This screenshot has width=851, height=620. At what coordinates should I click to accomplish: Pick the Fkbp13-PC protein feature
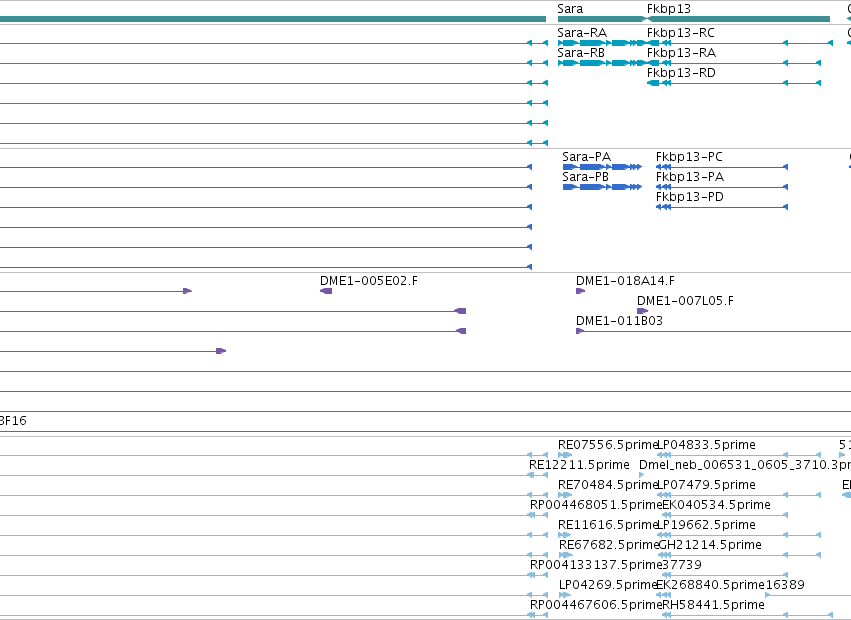[689, 157]
